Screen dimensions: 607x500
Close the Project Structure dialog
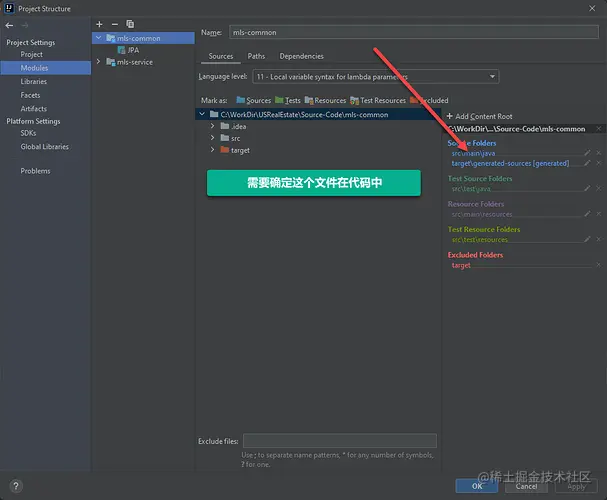click(x=592, y=8)
